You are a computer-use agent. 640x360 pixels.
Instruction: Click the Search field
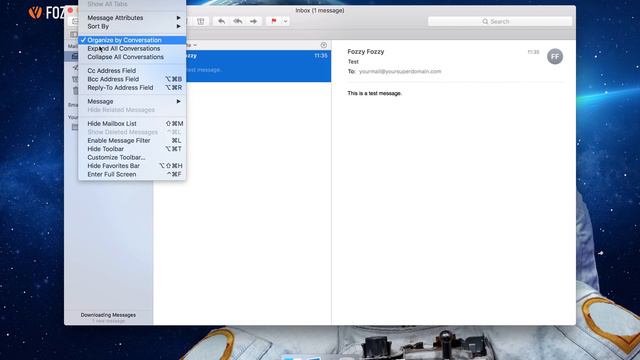point(500,21)
